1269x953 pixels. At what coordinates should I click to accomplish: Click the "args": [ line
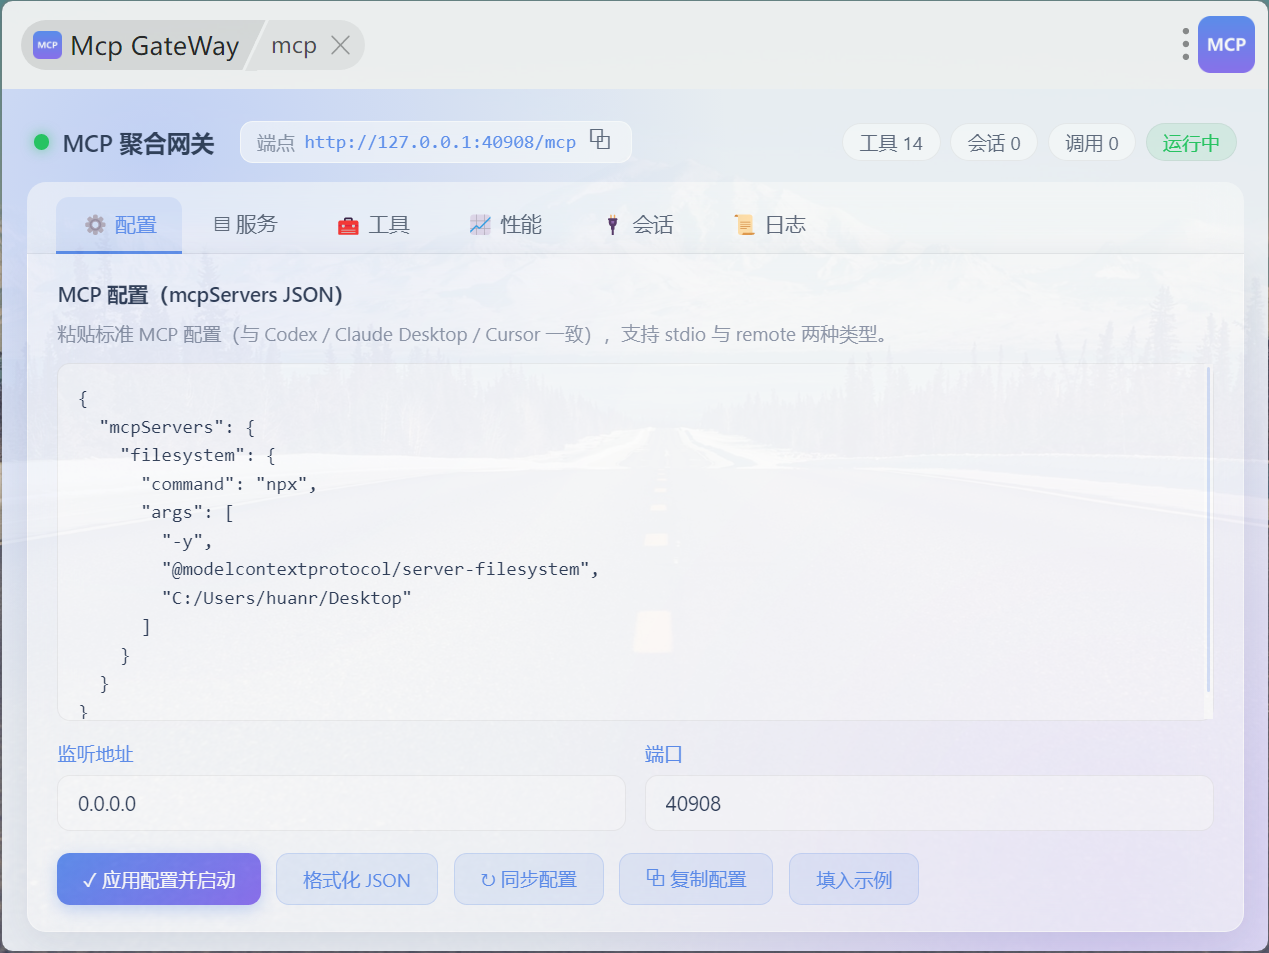click(187, 512)
